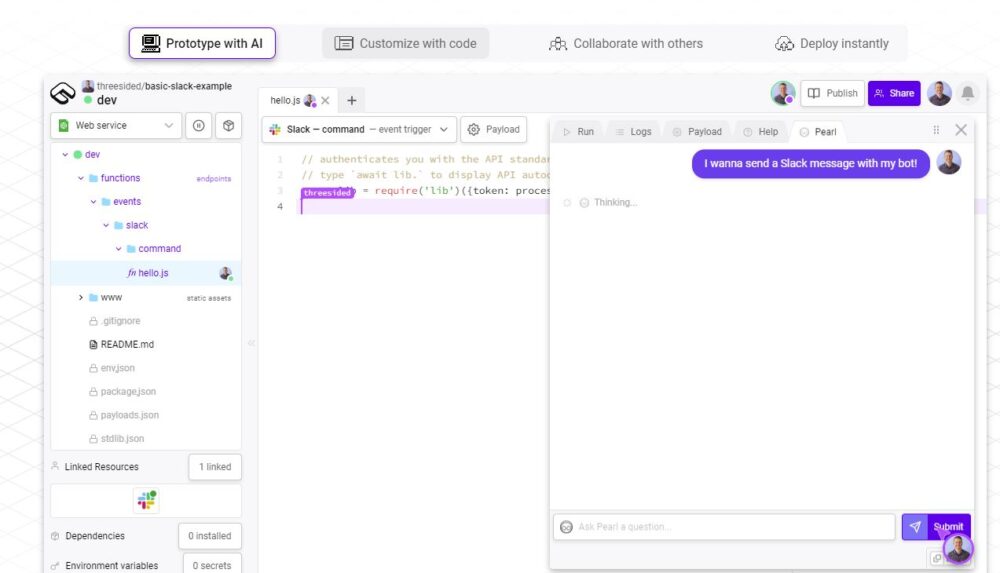Click the Autocode logo at top left

click(x=63, y=93)
